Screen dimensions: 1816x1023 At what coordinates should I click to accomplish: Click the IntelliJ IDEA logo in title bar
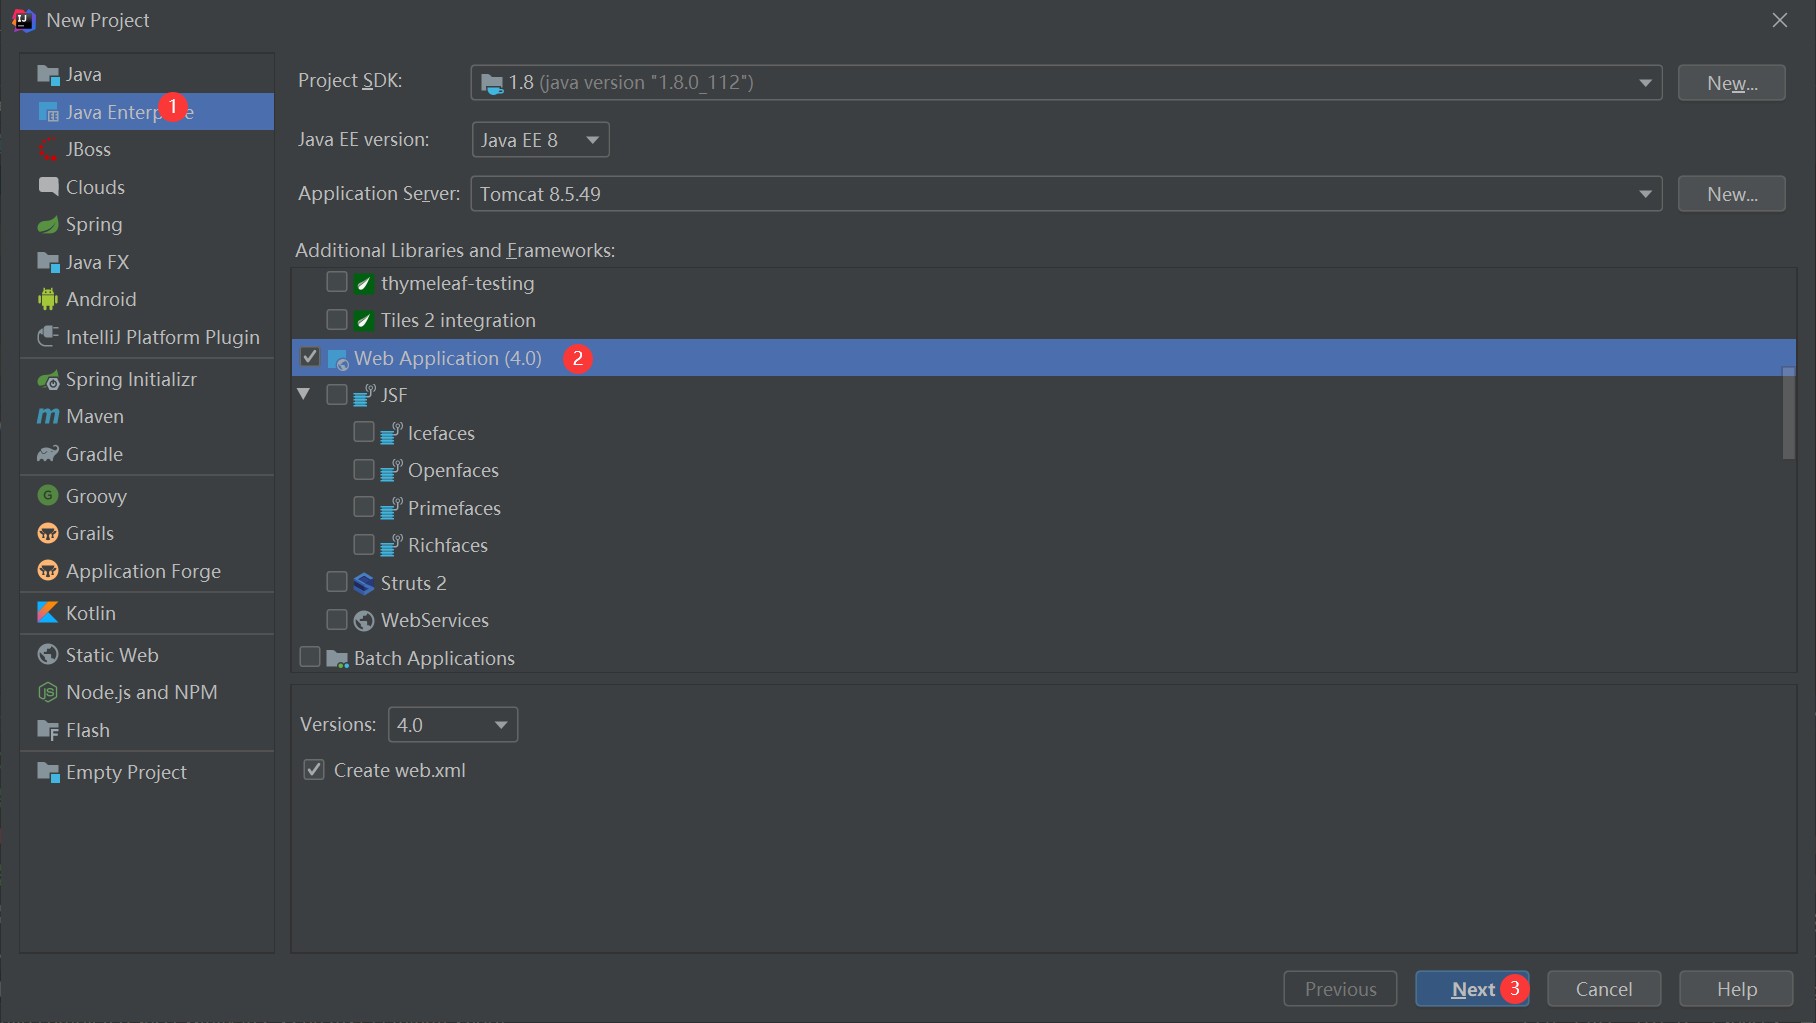tap(23, 20)
